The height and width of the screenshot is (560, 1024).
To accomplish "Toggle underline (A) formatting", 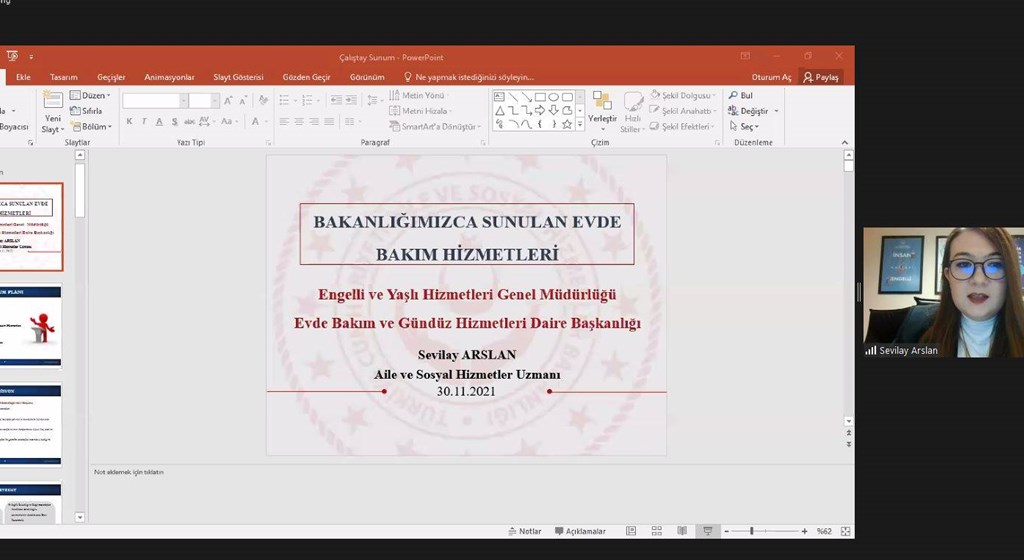I will coord(159,121).
